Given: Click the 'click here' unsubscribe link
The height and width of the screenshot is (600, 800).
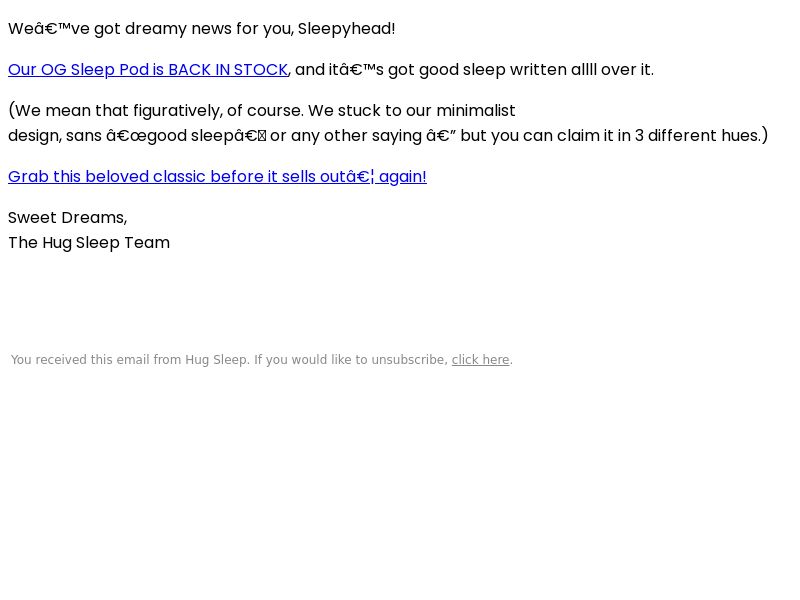Looking at the screenshot, I should (481, 360).
